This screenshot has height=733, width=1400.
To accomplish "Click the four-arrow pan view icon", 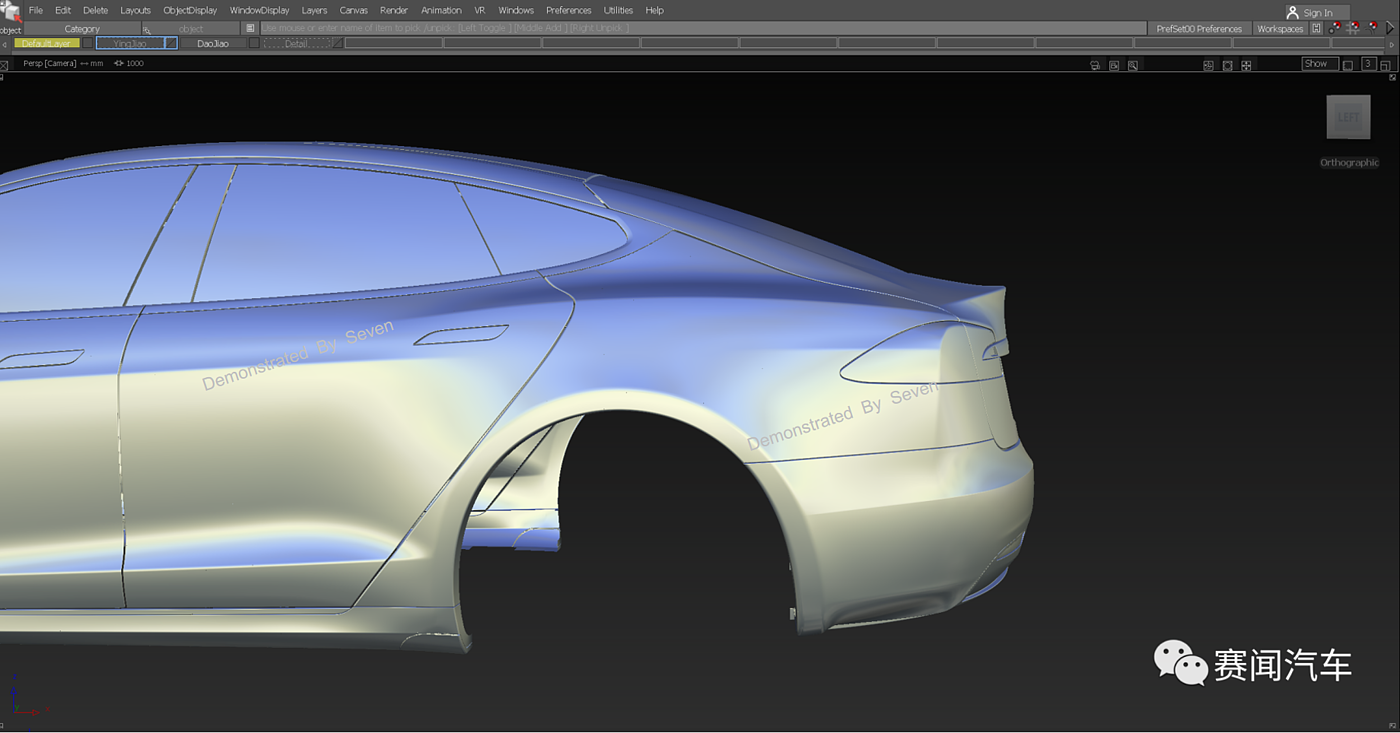I will pos(1246,65).
